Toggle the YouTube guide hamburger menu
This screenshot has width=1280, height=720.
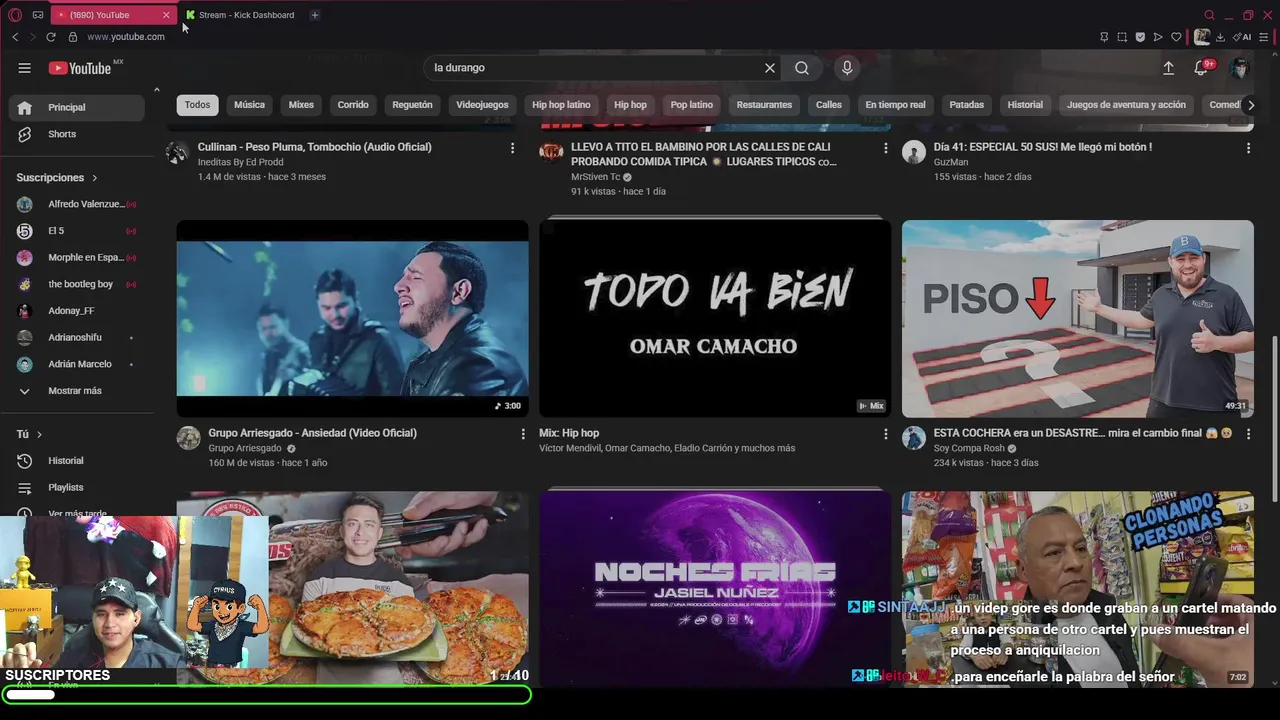point(24,68)
